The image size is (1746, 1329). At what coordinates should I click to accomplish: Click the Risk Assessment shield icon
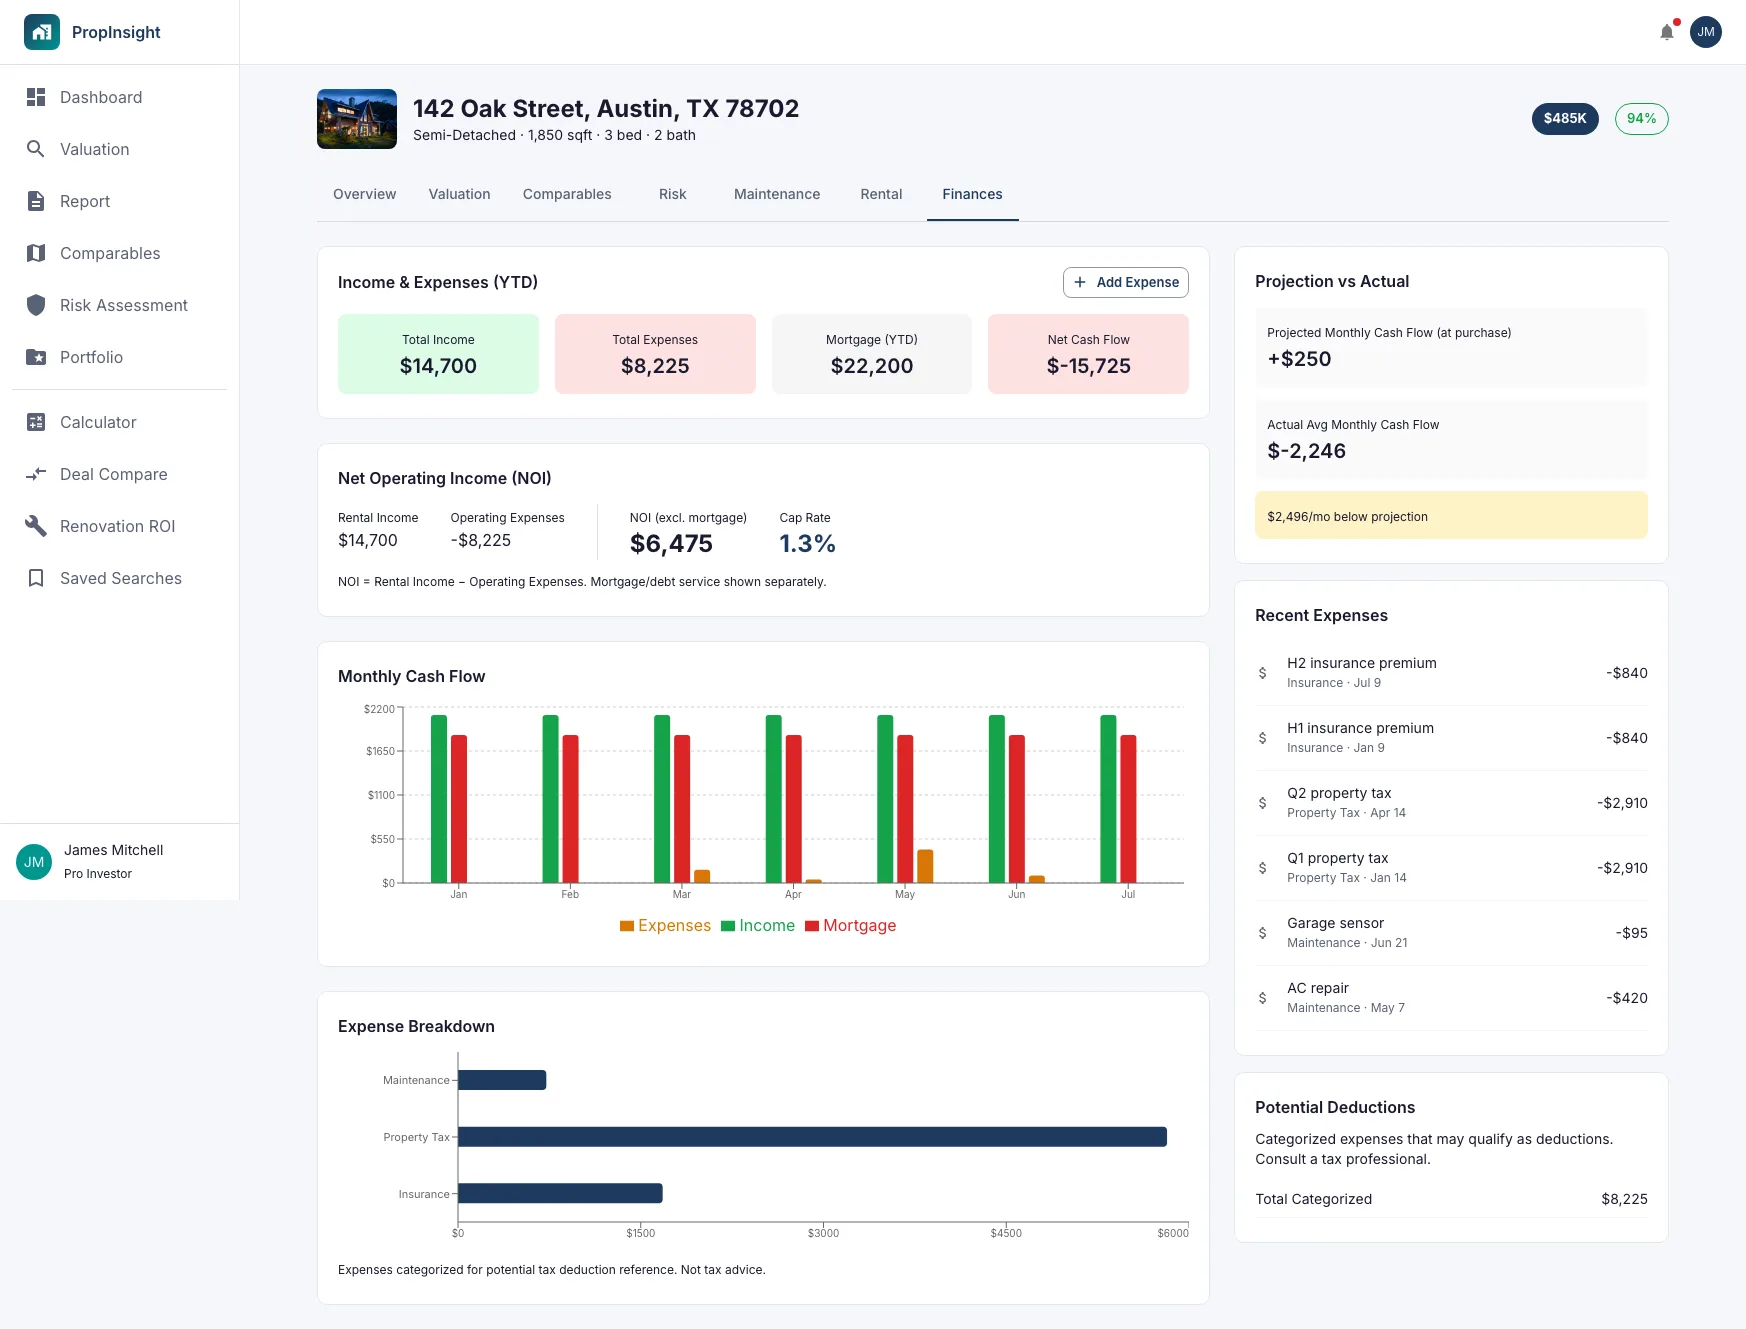click(x=36, y=305)
